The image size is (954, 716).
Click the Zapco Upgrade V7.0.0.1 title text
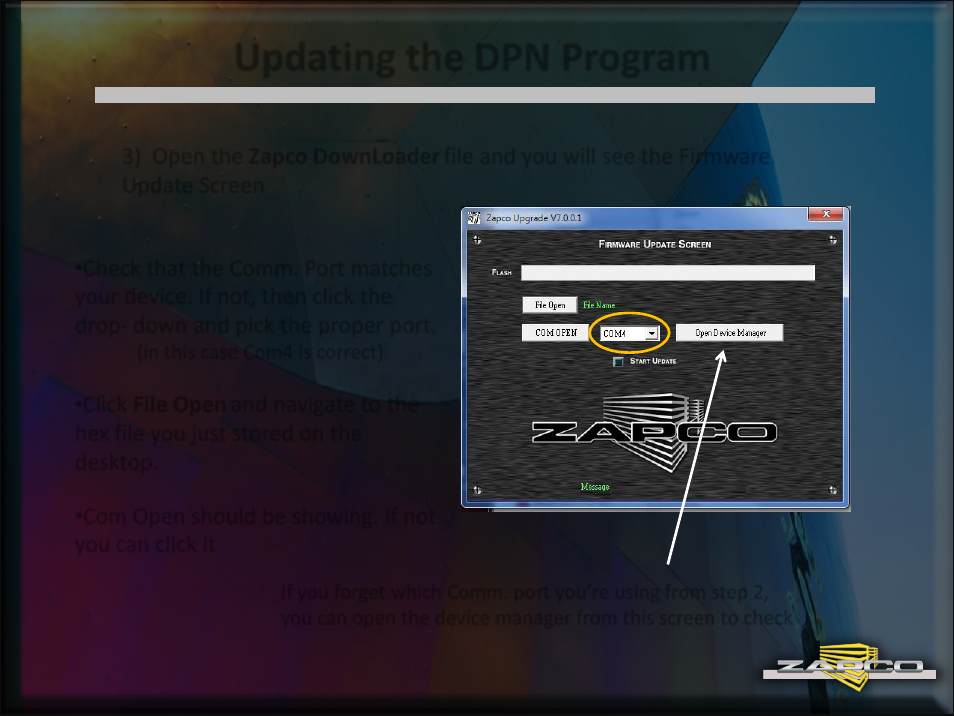click(534, 218)
